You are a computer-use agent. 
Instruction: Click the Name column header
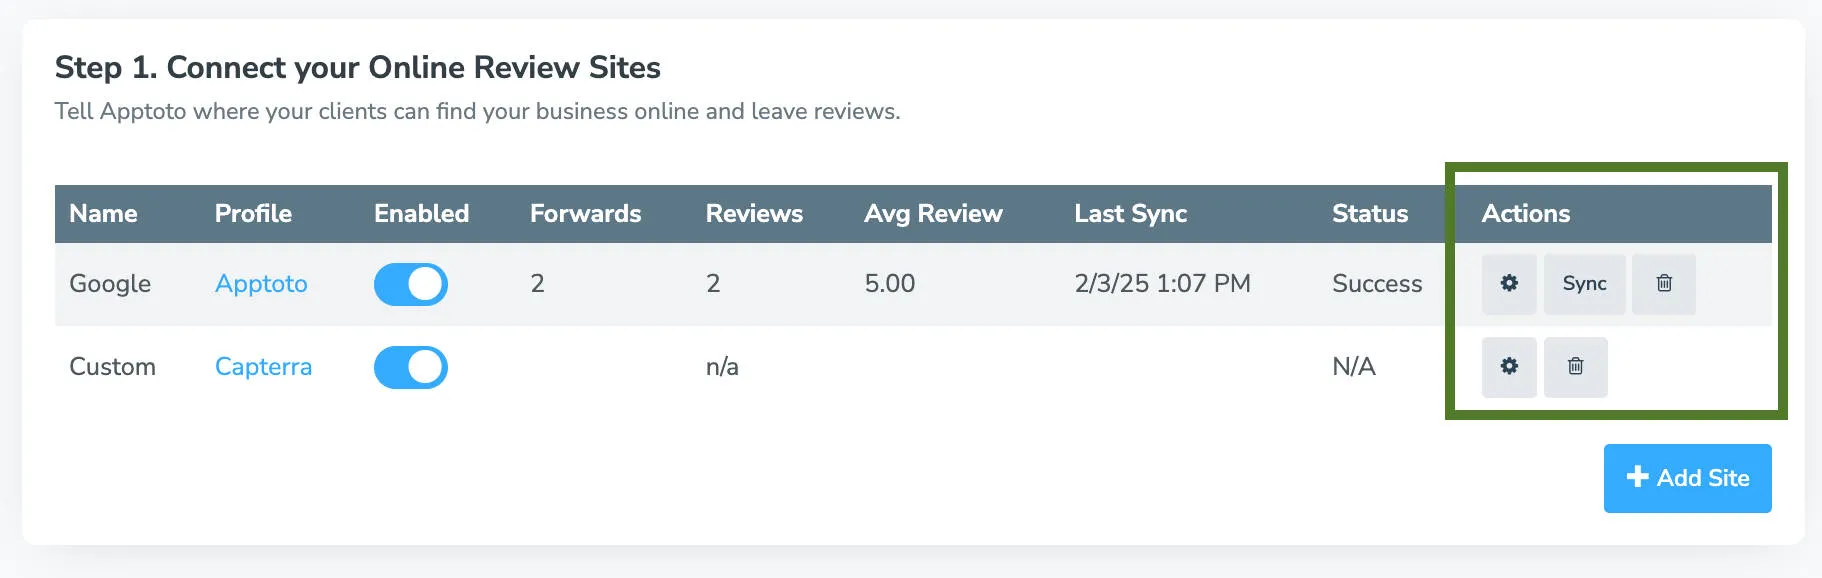(103, 213)
